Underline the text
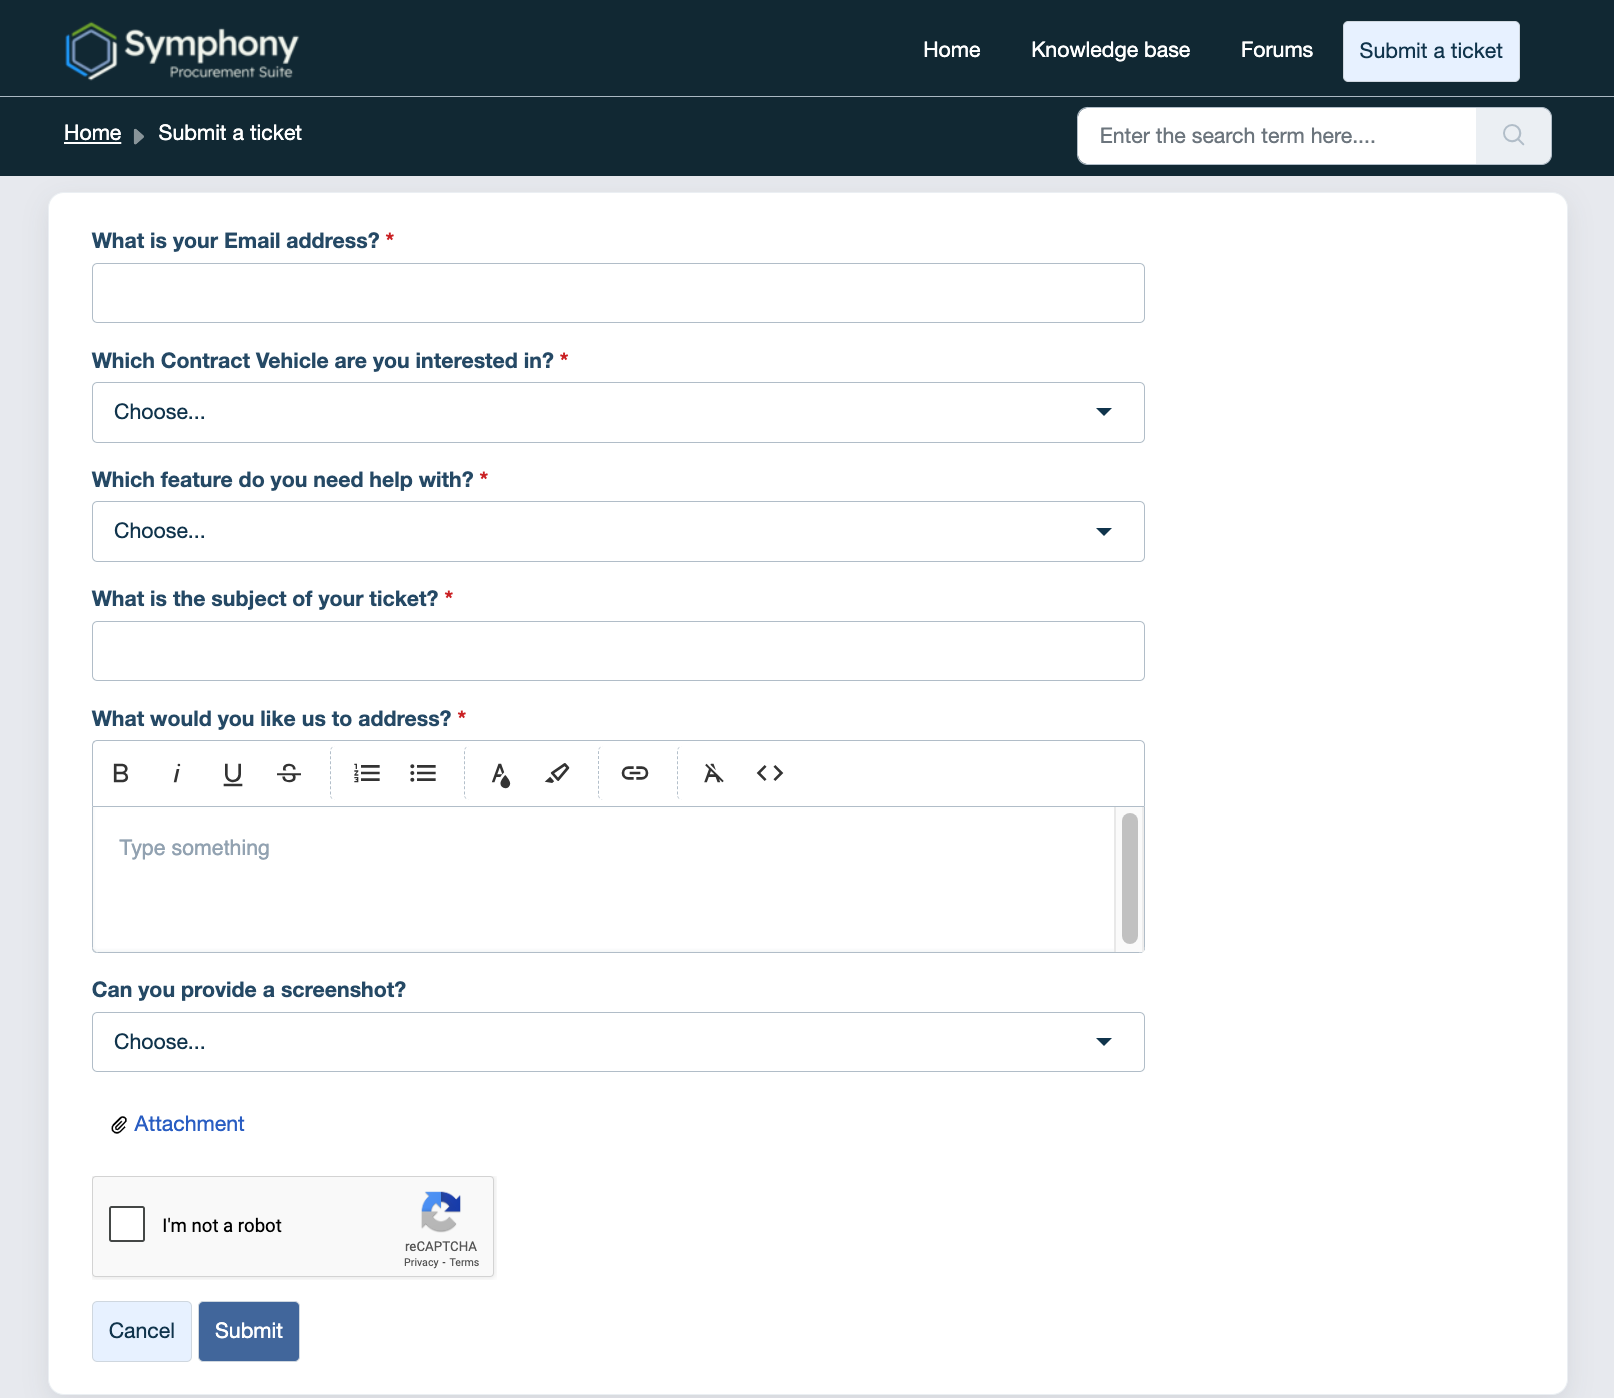Screen dimensions: 1614x1398 tap(232, 772)
